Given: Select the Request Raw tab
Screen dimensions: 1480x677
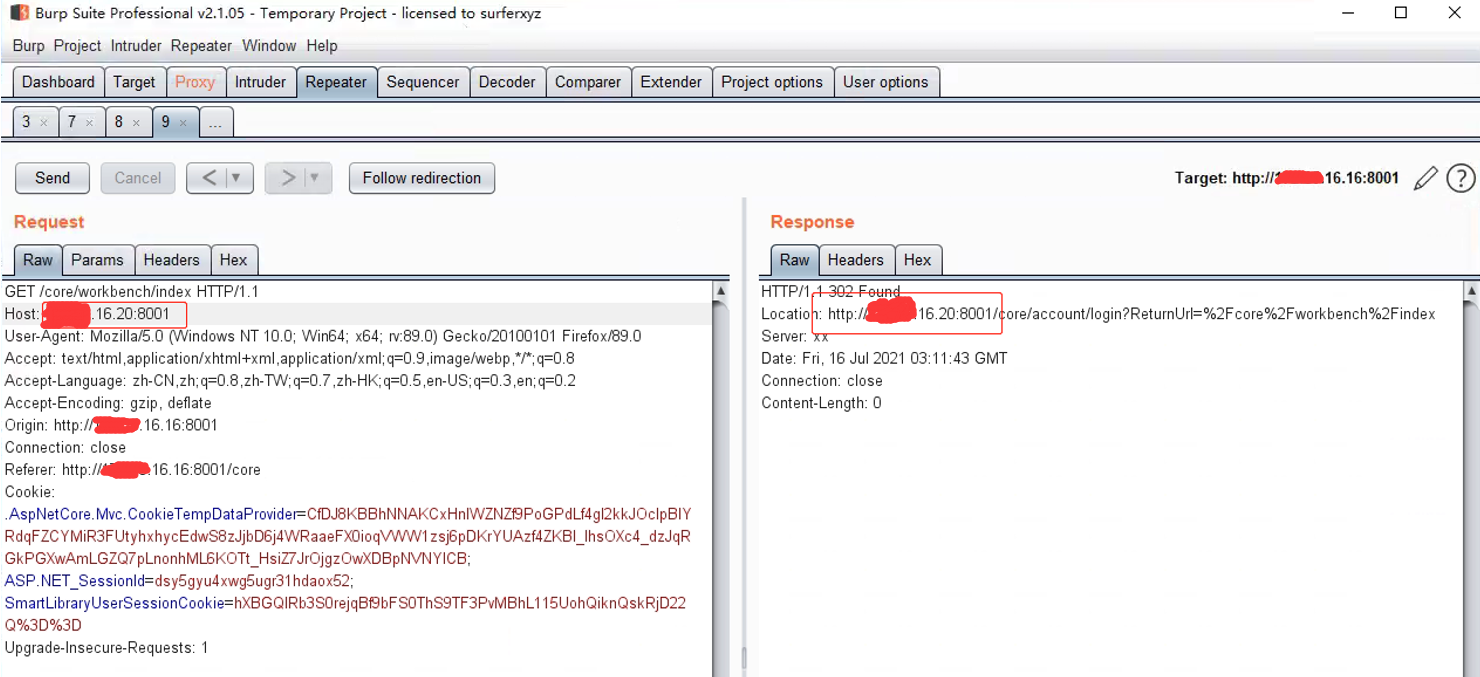Looking at the screenshot, I should coord(38,260).
